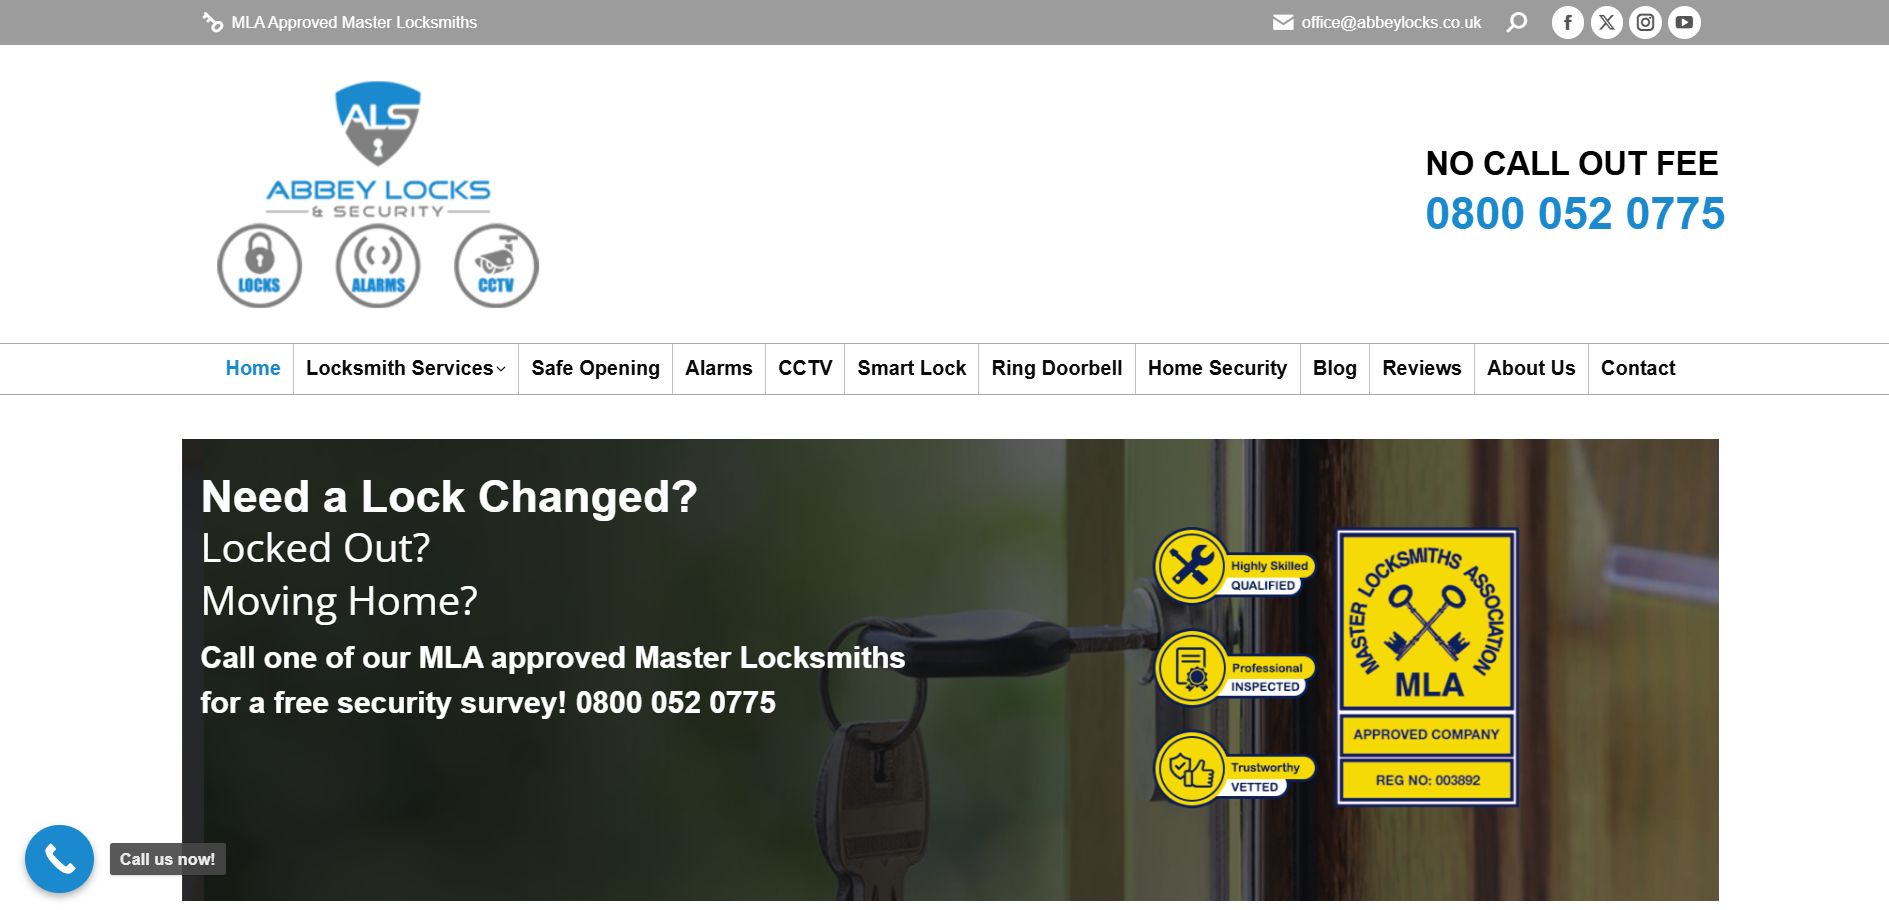The image size is (1889, 910).
Task: Click the search magnifier icon
Action: pos(1518,21)
